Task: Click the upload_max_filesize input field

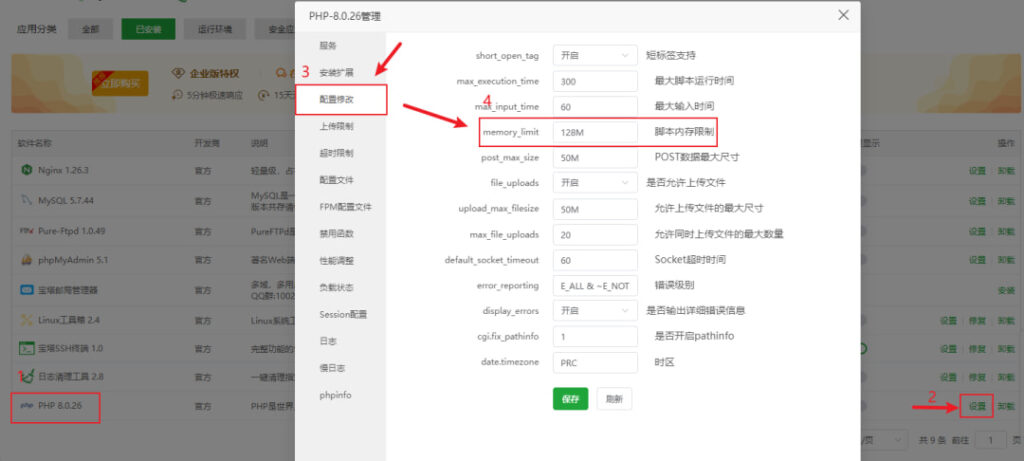Action: (595, 208)
